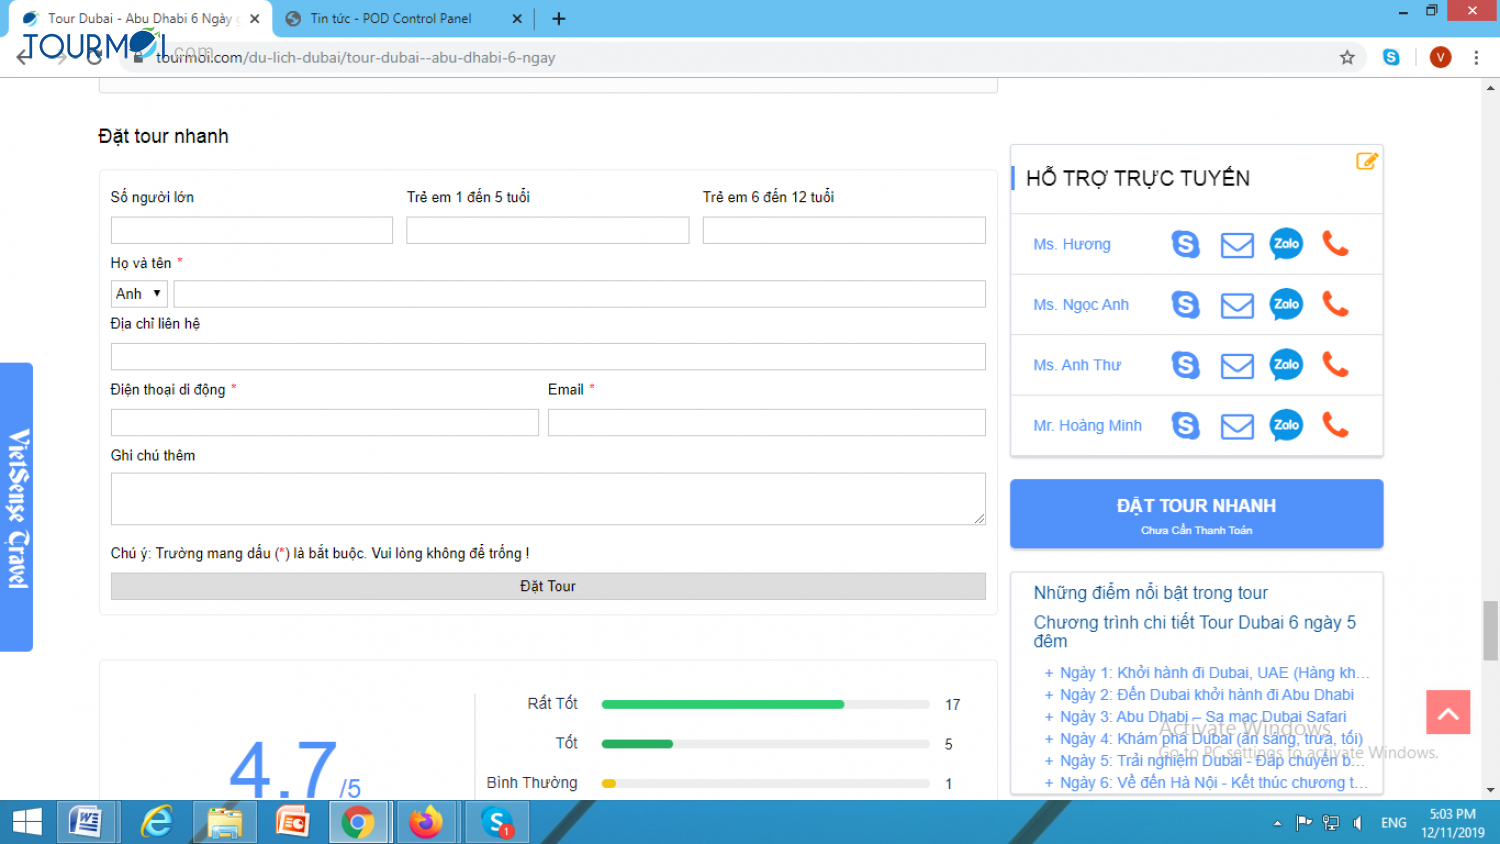Click Skype icon for Ms. Hương
1500x844 pixels.
pos(1185,244)
